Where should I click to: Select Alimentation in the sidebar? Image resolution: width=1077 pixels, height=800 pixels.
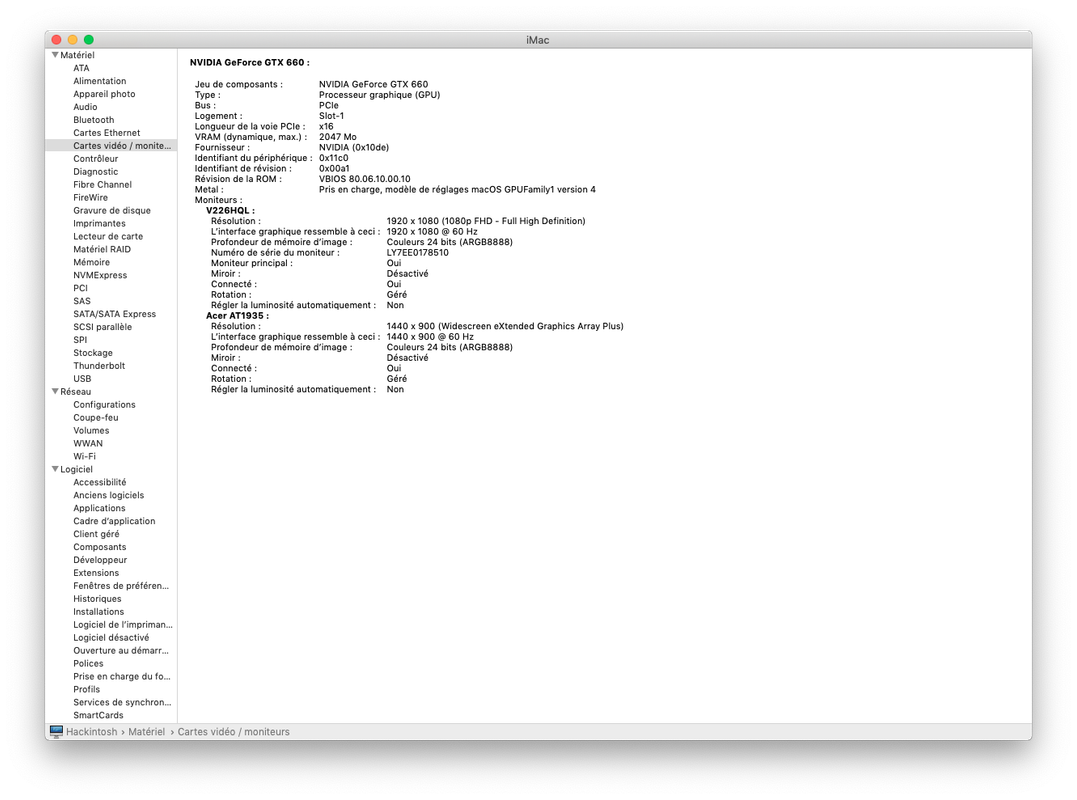click(100, 81)
